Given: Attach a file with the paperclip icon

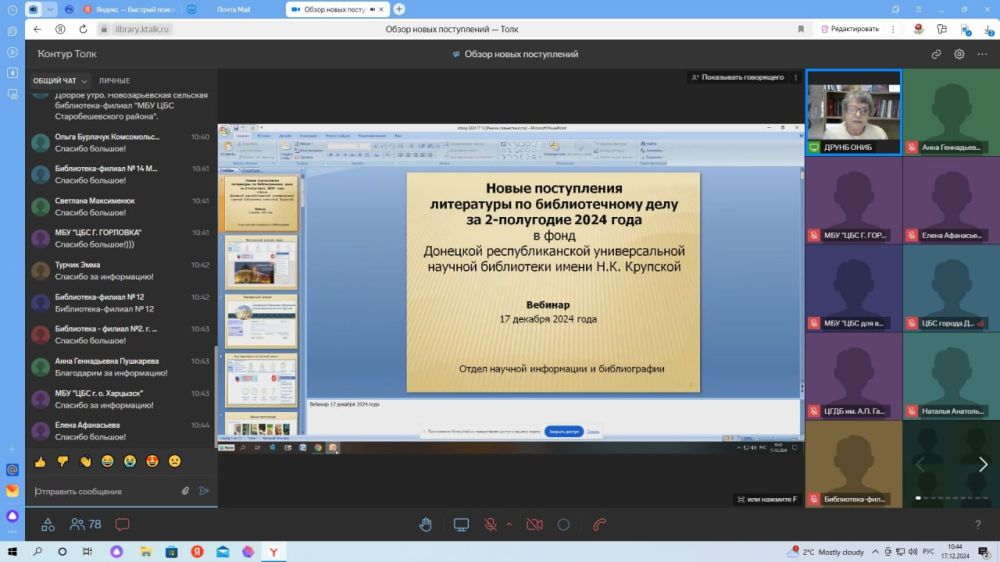Looking at the screenshot, I should pos(185,491).
